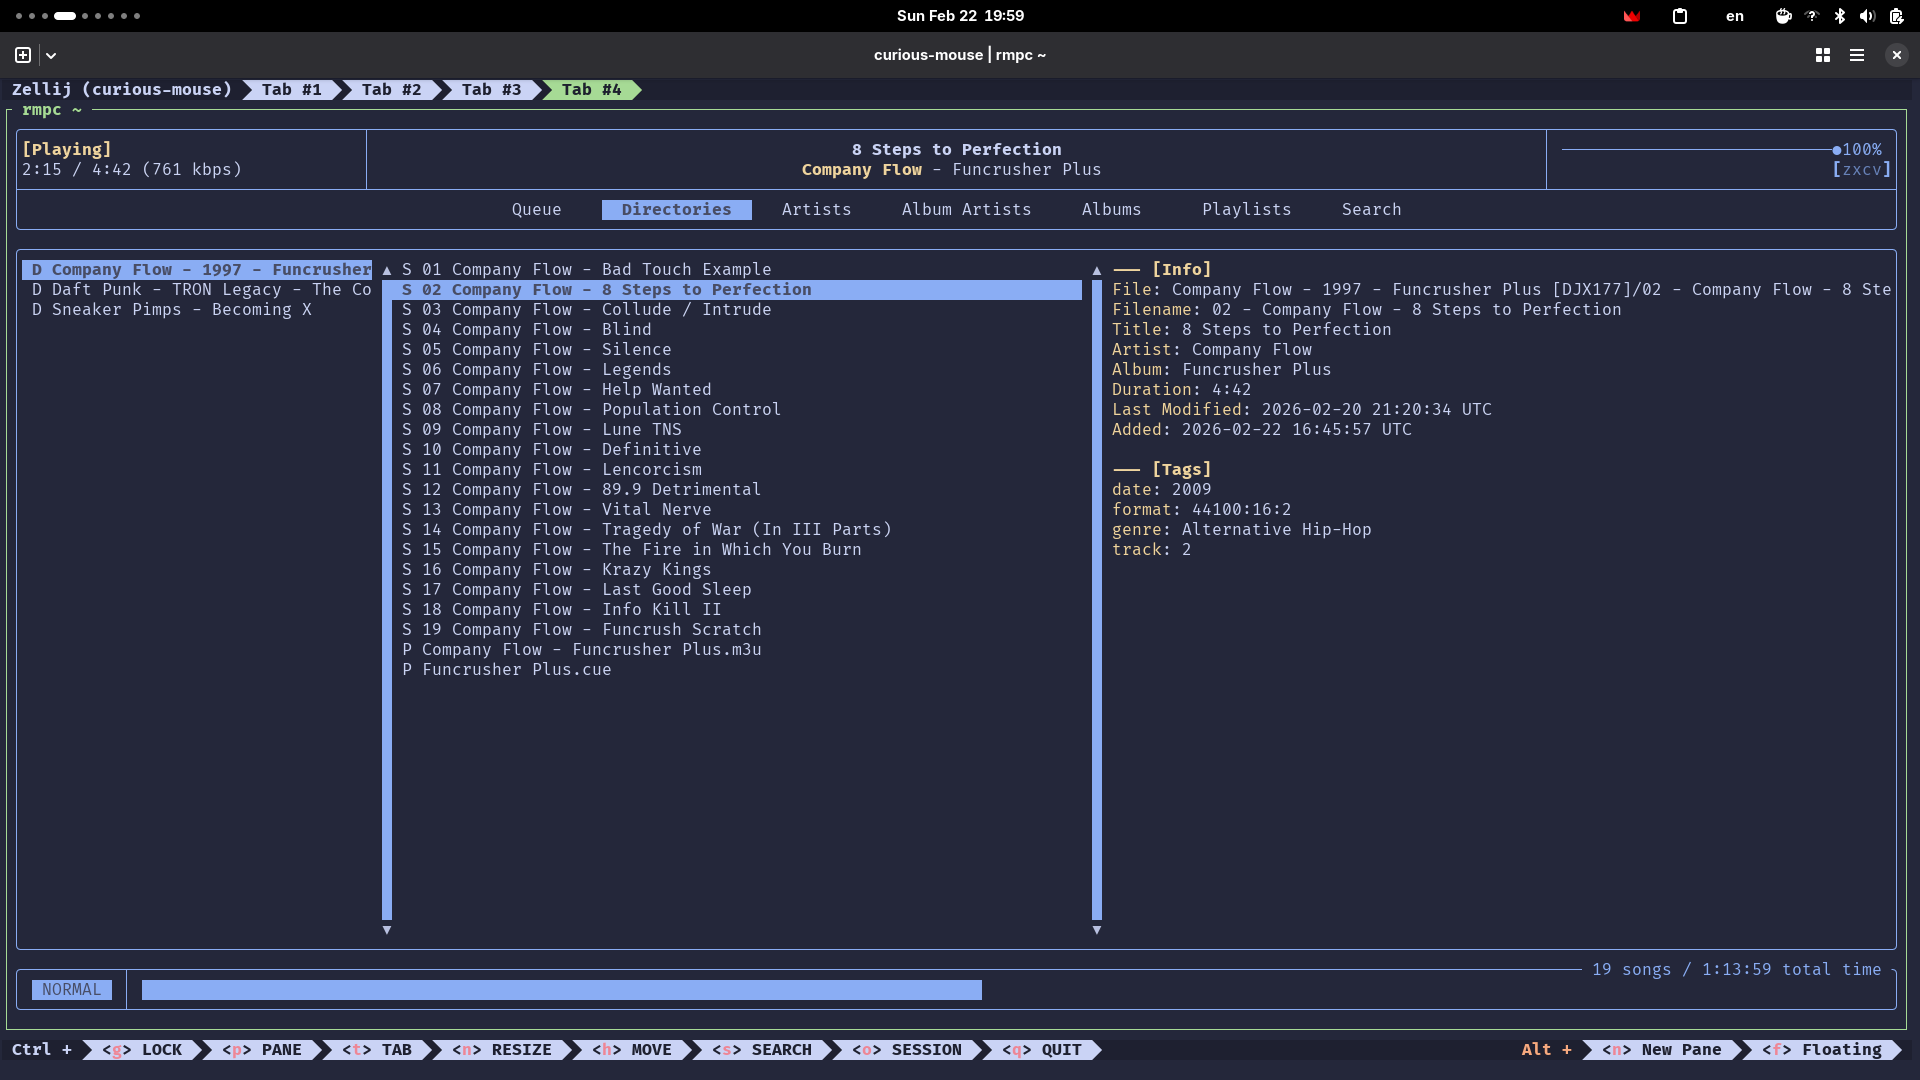The height and width of the screenshot is (1080, 1920).
Task: Open the grid overview icon in the header
Action: [1822, 55]
